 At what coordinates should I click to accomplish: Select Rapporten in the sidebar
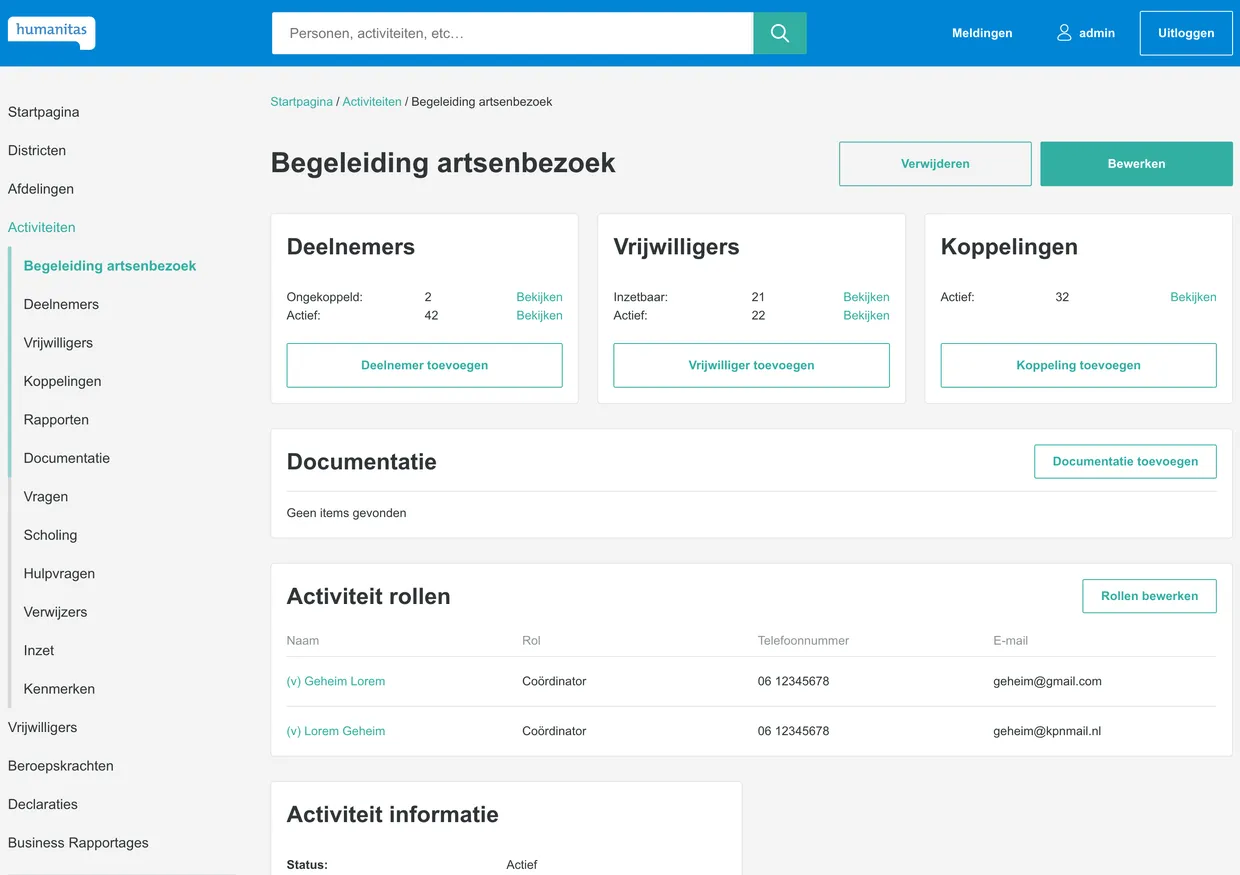55,419
